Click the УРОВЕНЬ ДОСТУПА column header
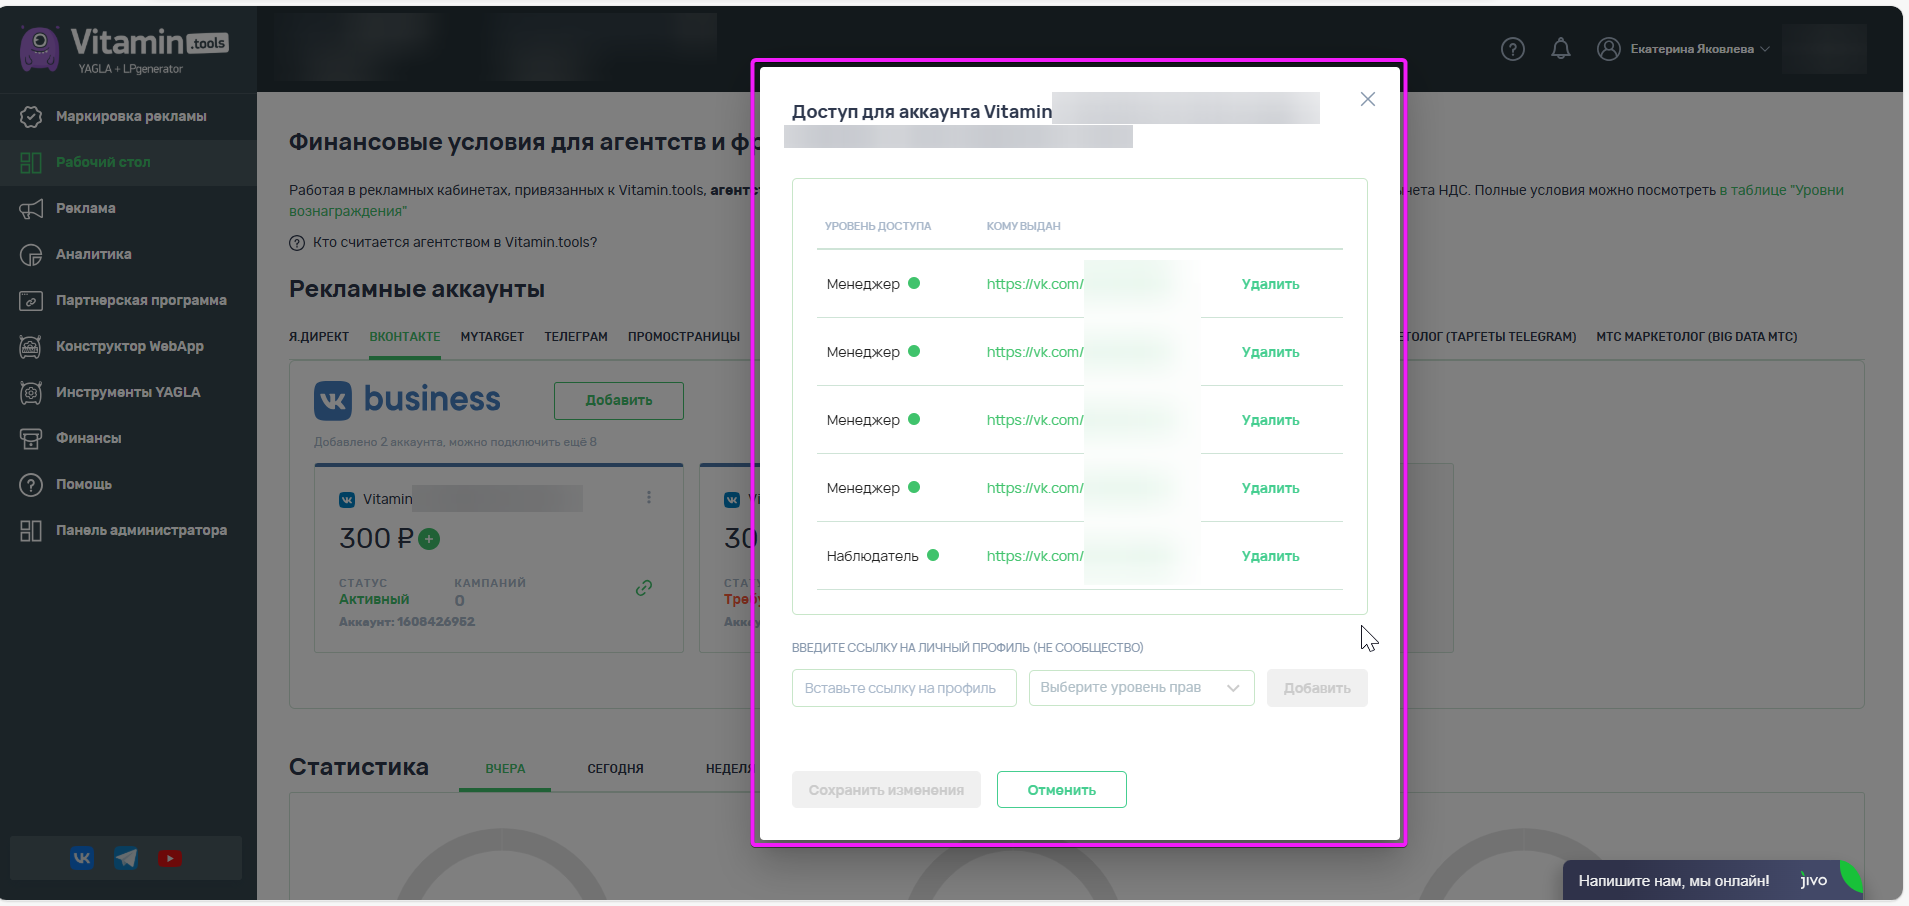 point(878,227)
